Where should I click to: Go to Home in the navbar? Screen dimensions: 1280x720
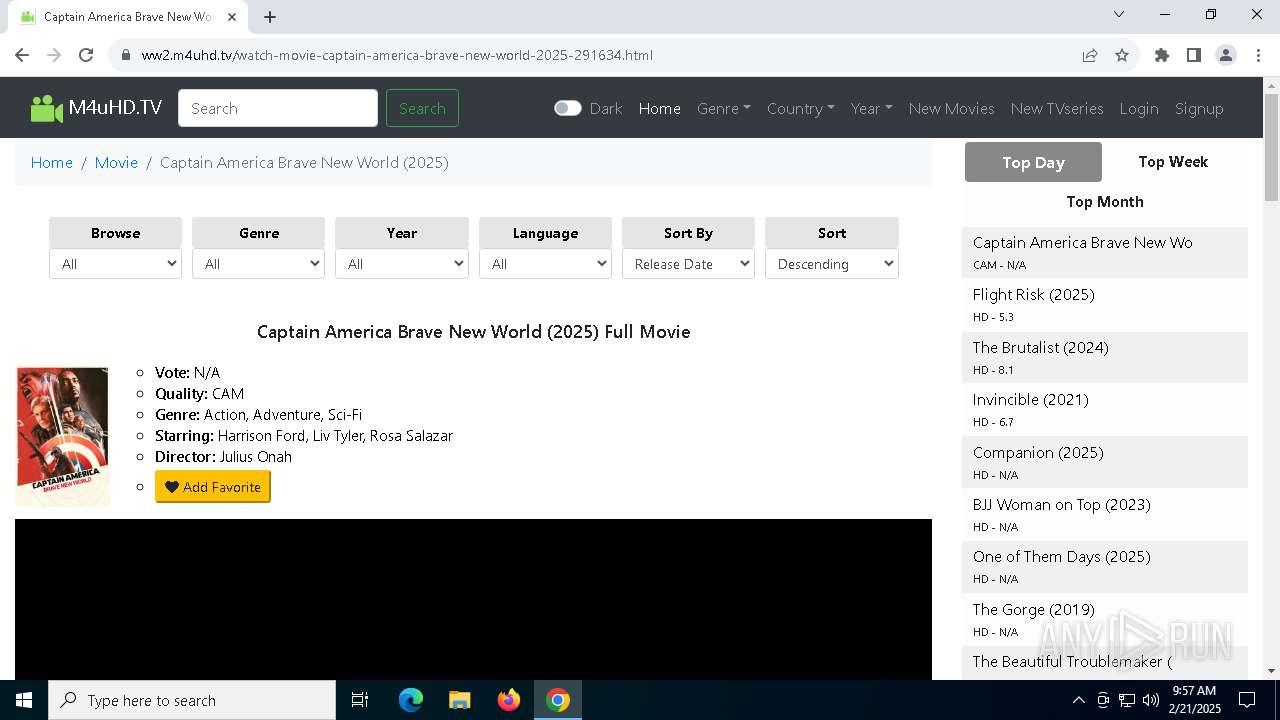tap(660, 108)
